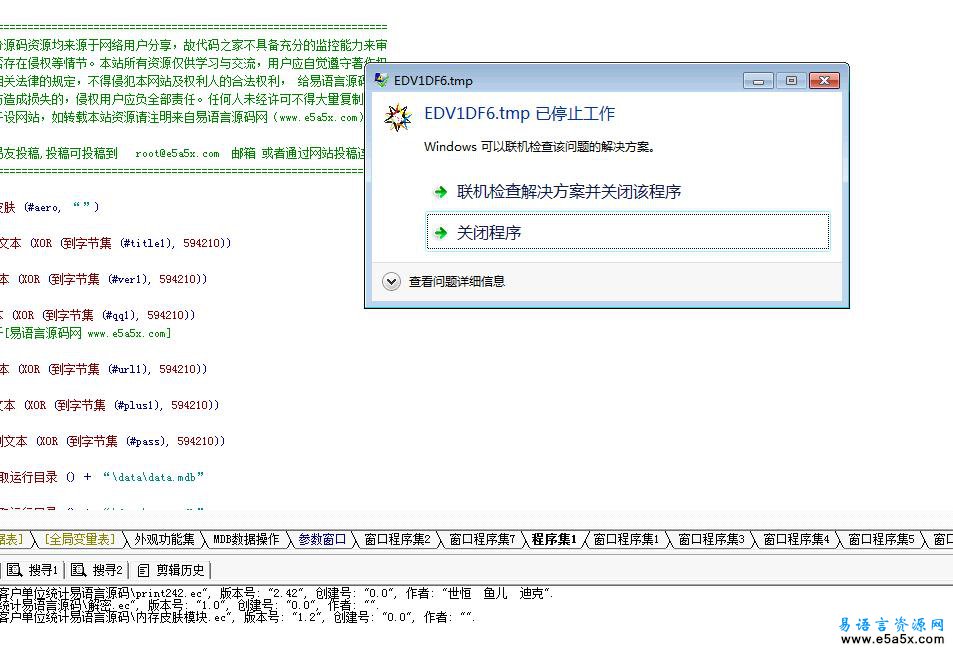Expand 查看问题详细信息 chevron
The width and height of the screenshot is (953, 652).
391,281
